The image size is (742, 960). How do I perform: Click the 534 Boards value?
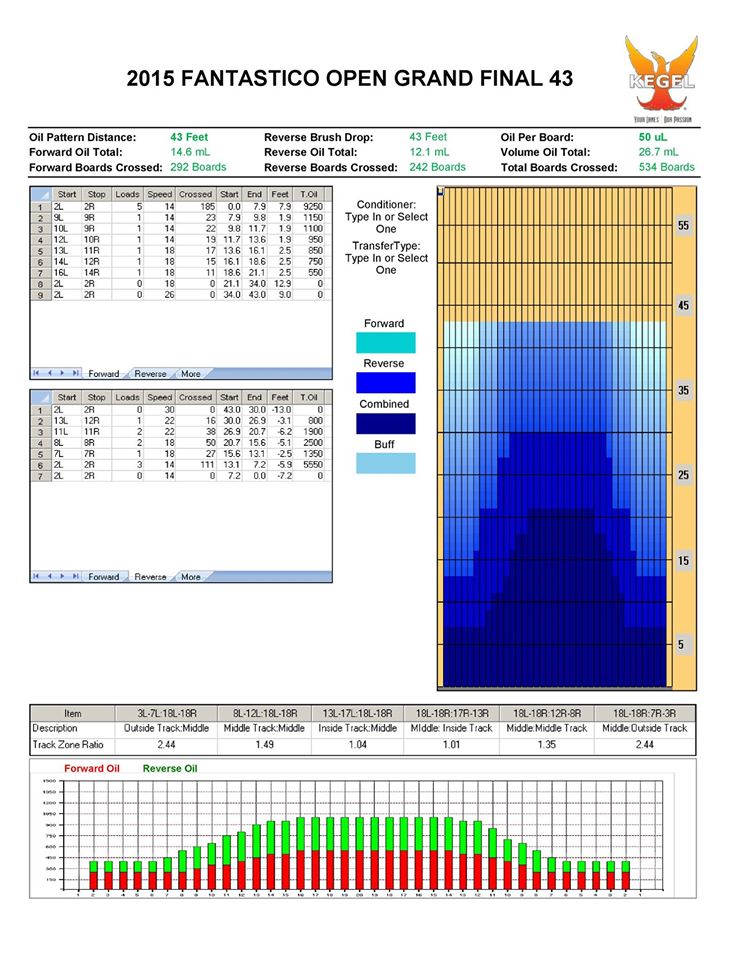[667, 167]
